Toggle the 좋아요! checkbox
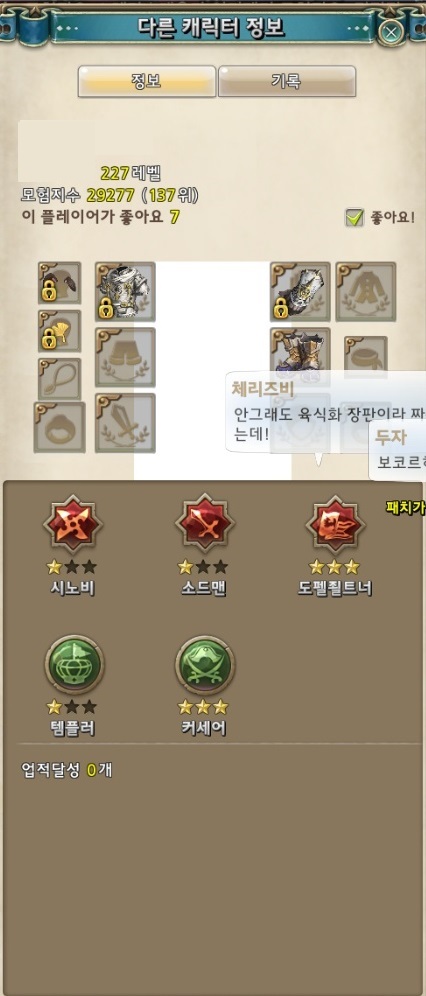 click(x=354, y=218)
